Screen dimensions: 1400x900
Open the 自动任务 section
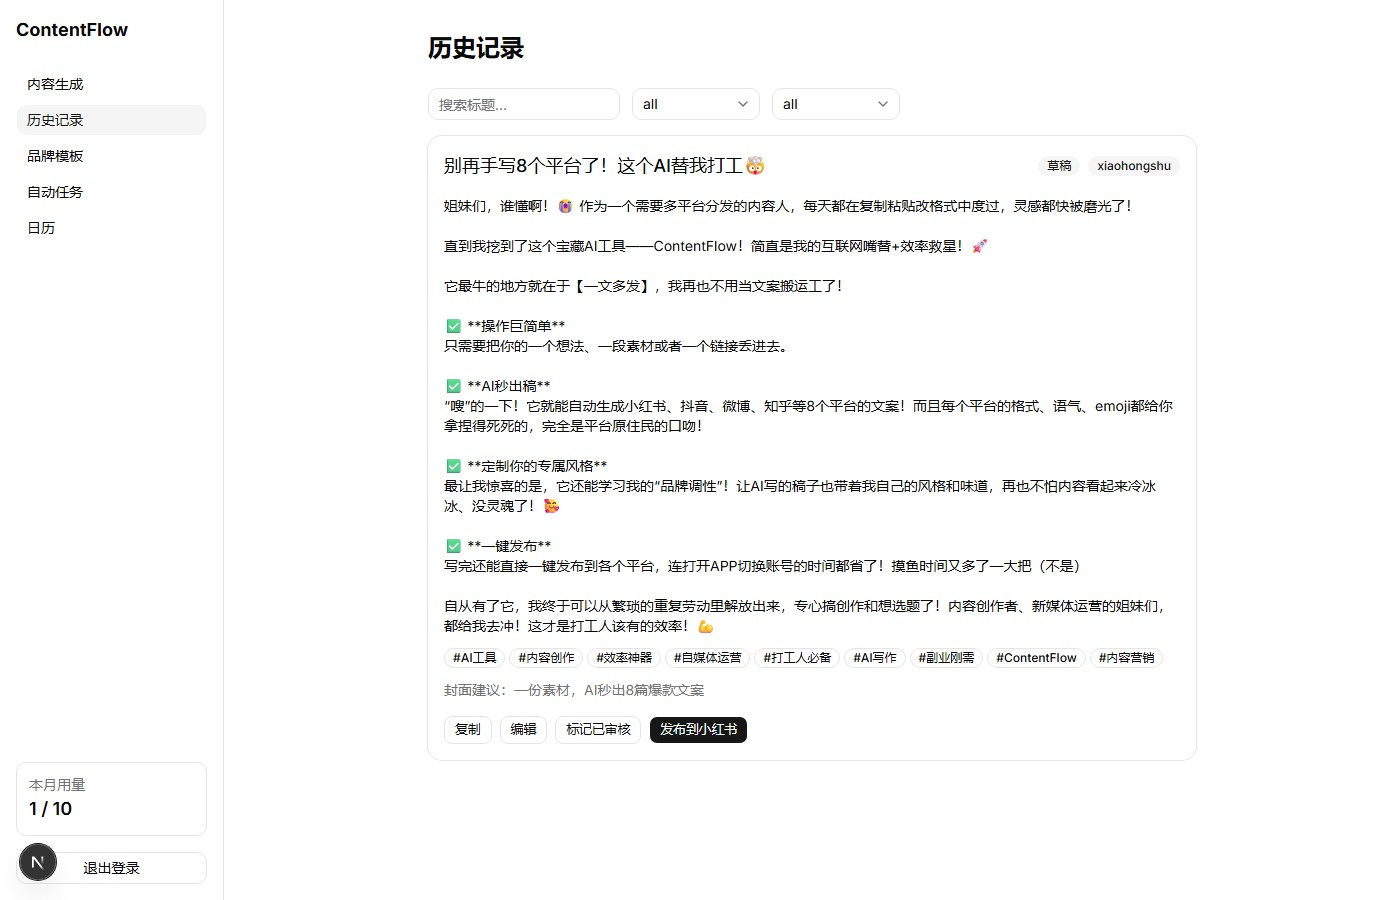click(x=55, y=191)
